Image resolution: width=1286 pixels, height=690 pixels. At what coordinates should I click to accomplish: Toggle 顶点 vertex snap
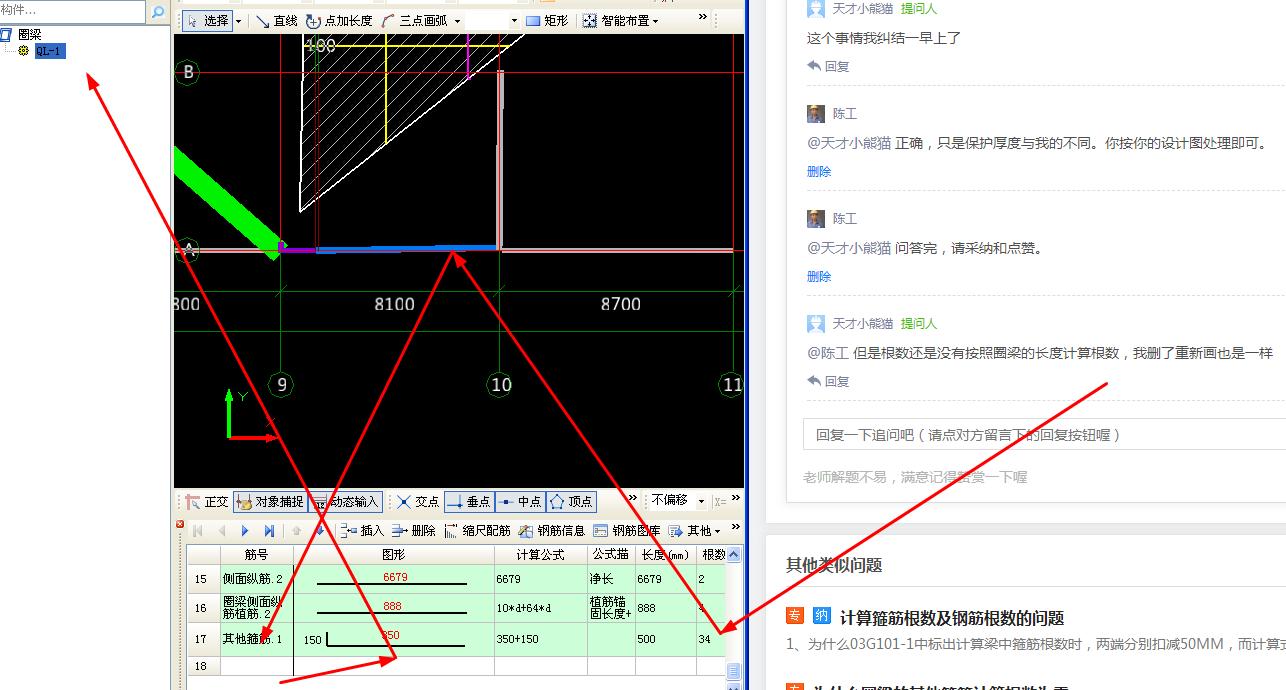pyautogui.click(x=571, y=502)
